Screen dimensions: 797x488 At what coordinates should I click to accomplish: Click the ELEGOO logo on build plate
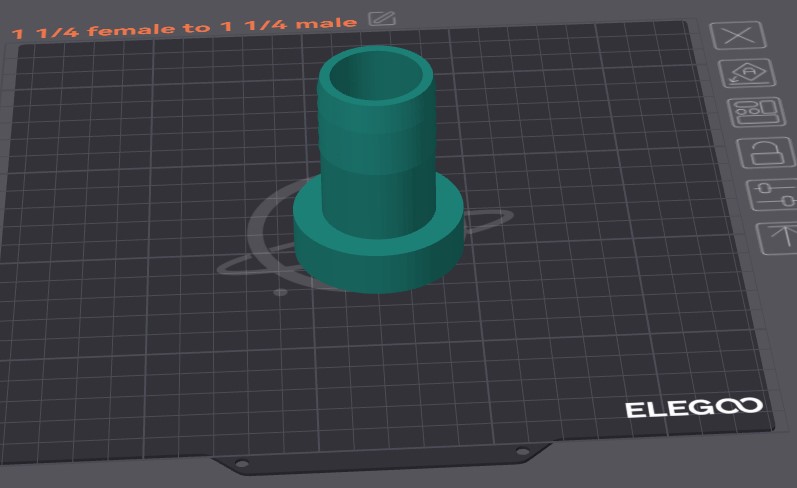tap(694, 408)
